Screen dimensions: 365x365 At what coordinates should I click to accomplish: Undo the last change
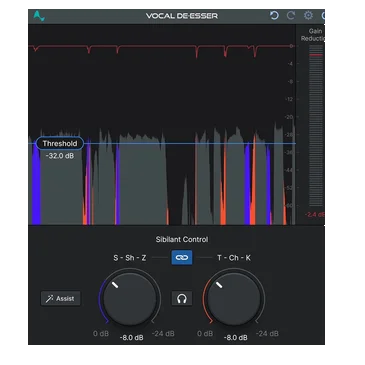point(274,15)
